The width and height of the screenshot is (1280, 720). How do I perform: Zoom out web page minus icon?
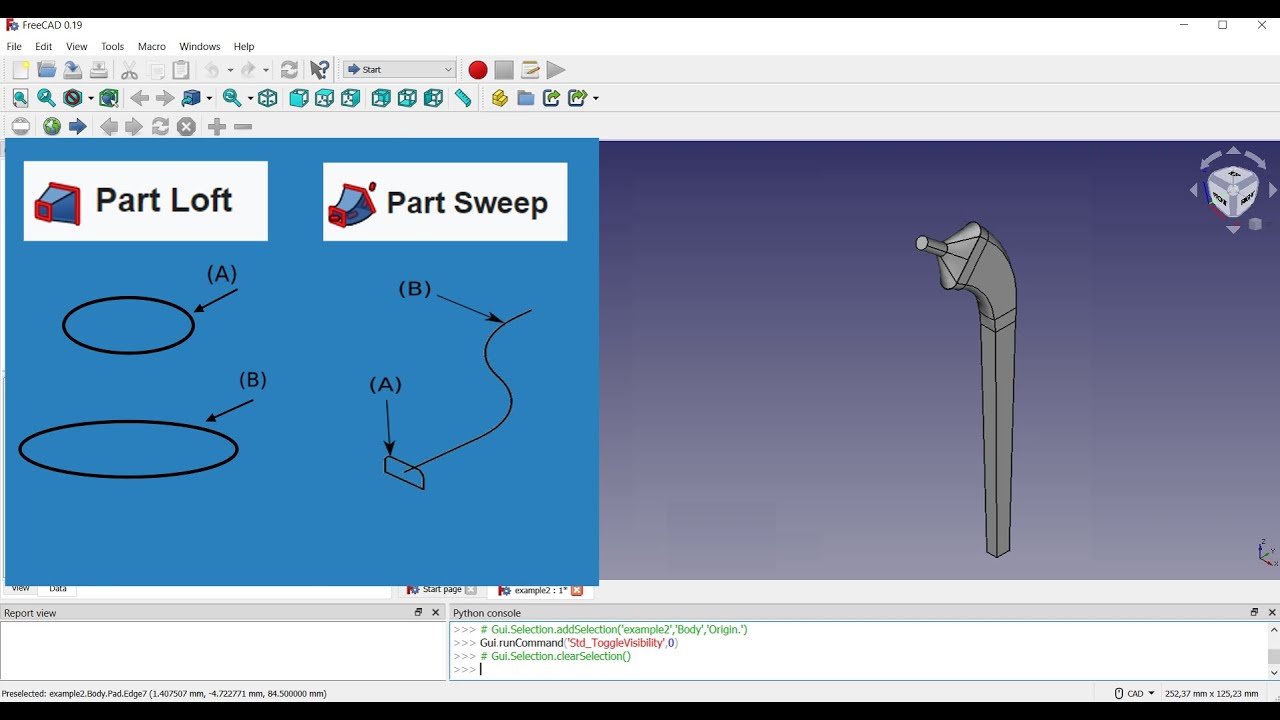[x=243, y=127]
